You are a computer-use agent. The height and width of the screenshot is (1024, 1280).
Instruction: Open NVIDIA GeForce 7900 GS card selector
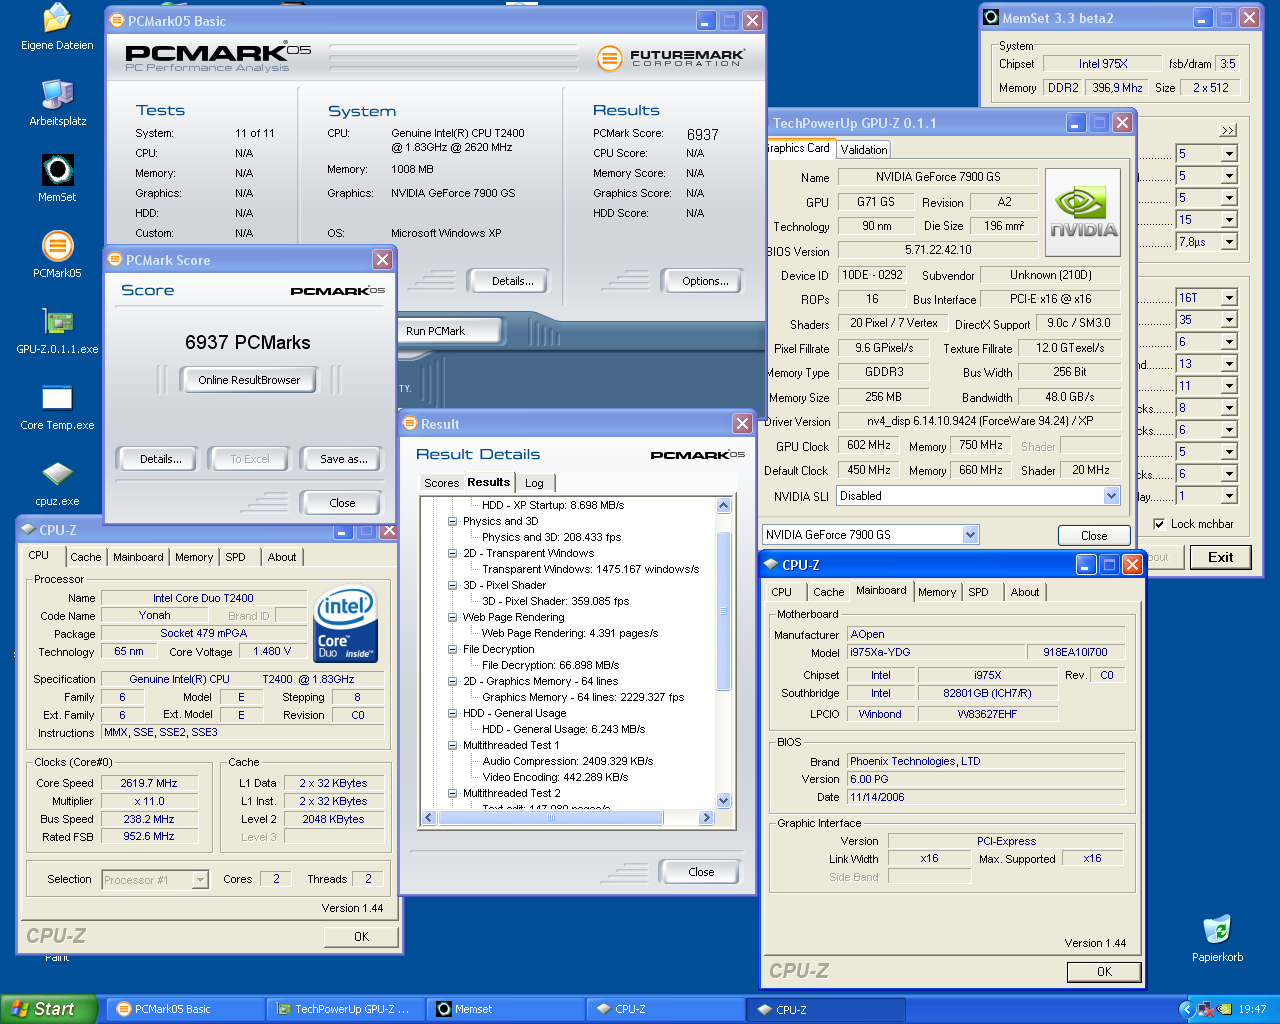(x=970, y=534)
